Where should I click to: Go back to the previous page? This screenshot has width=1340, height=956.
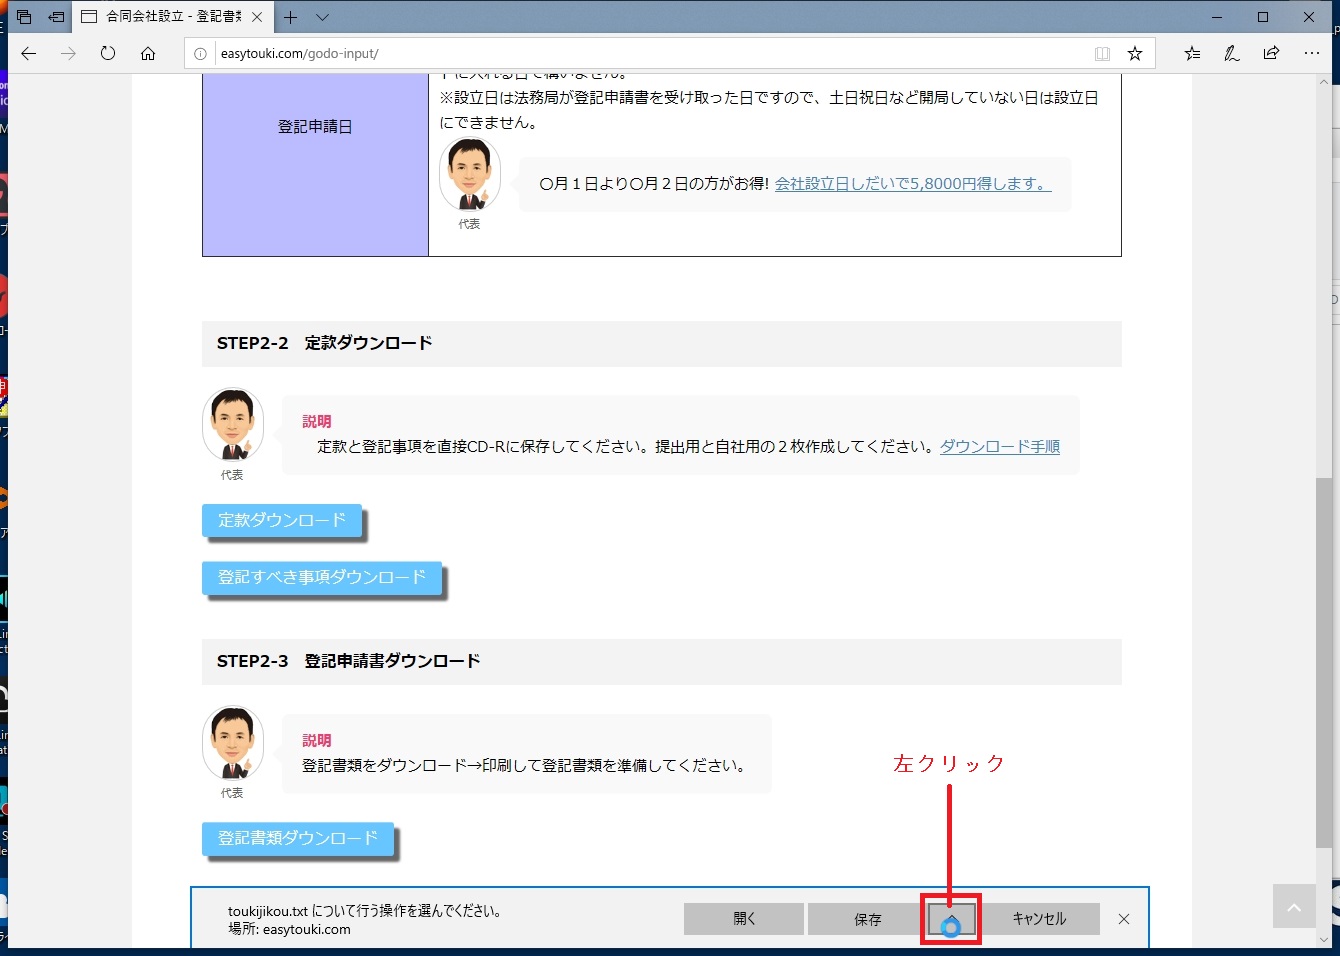[29, 54]
